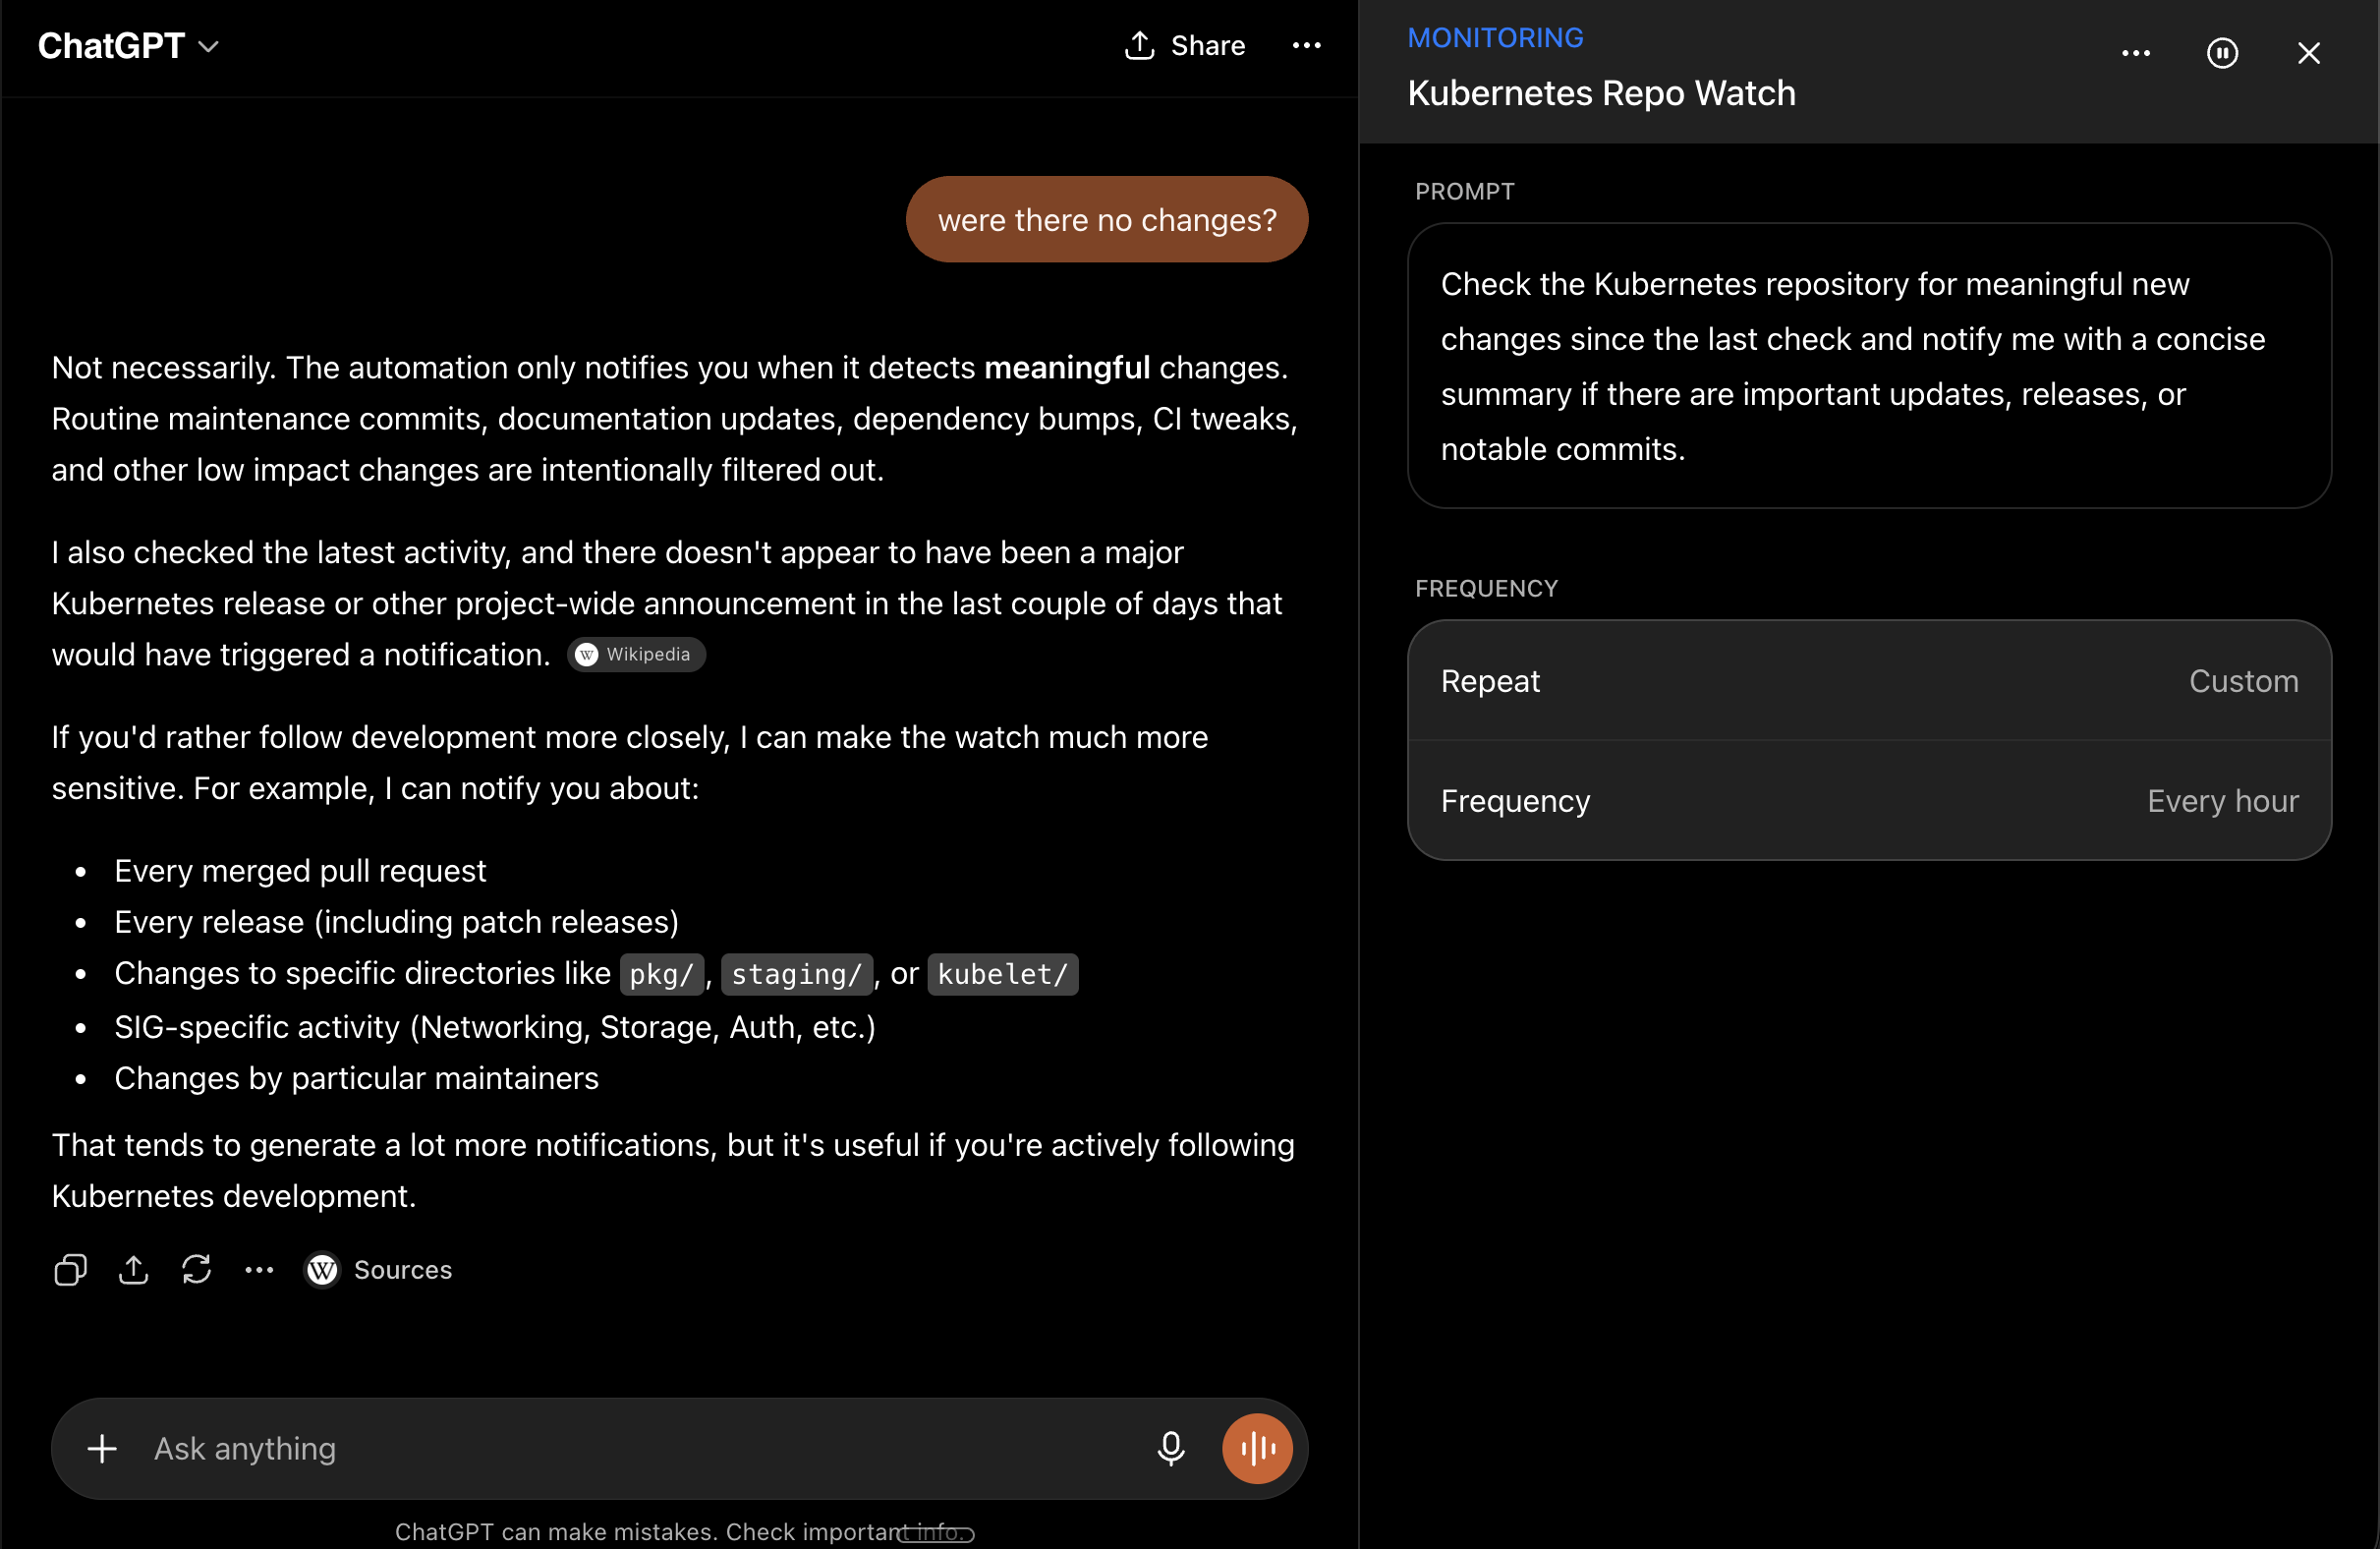The image size is (2380, 1549).
Task: Click the MONITORING label
Action: (1495, 38)
